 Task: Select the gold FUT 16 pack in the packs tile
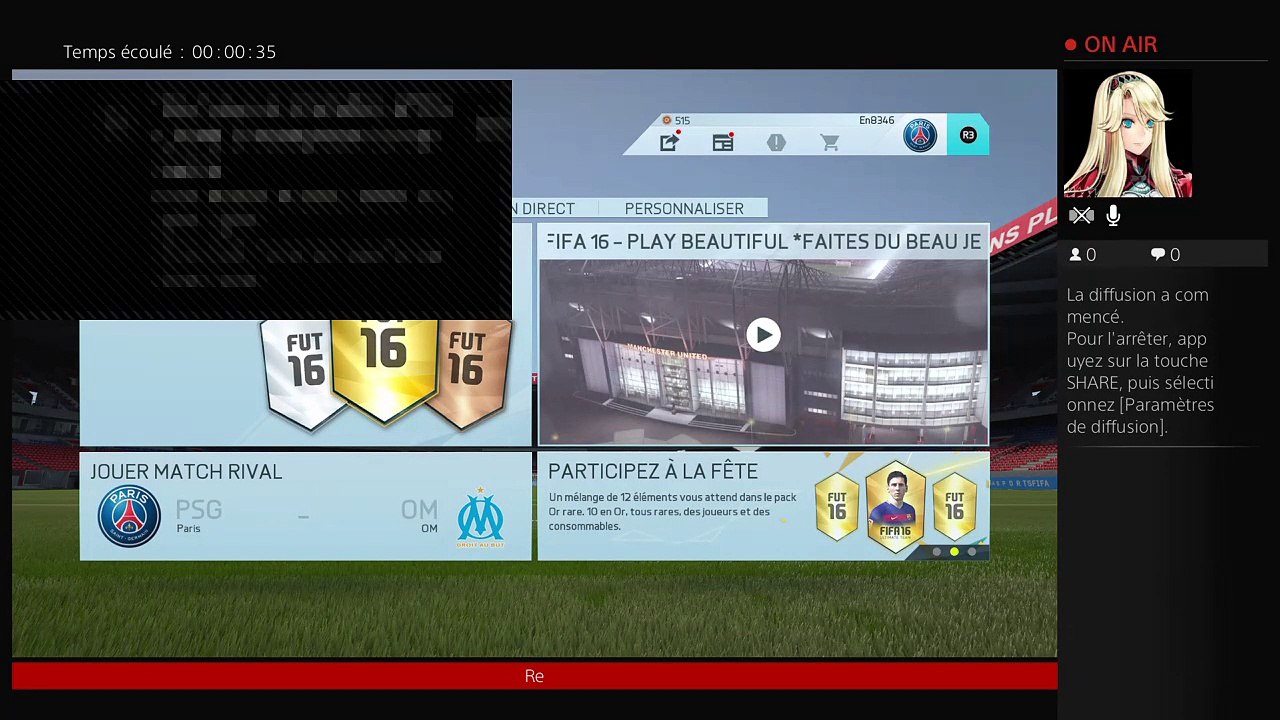coord(385,370)
